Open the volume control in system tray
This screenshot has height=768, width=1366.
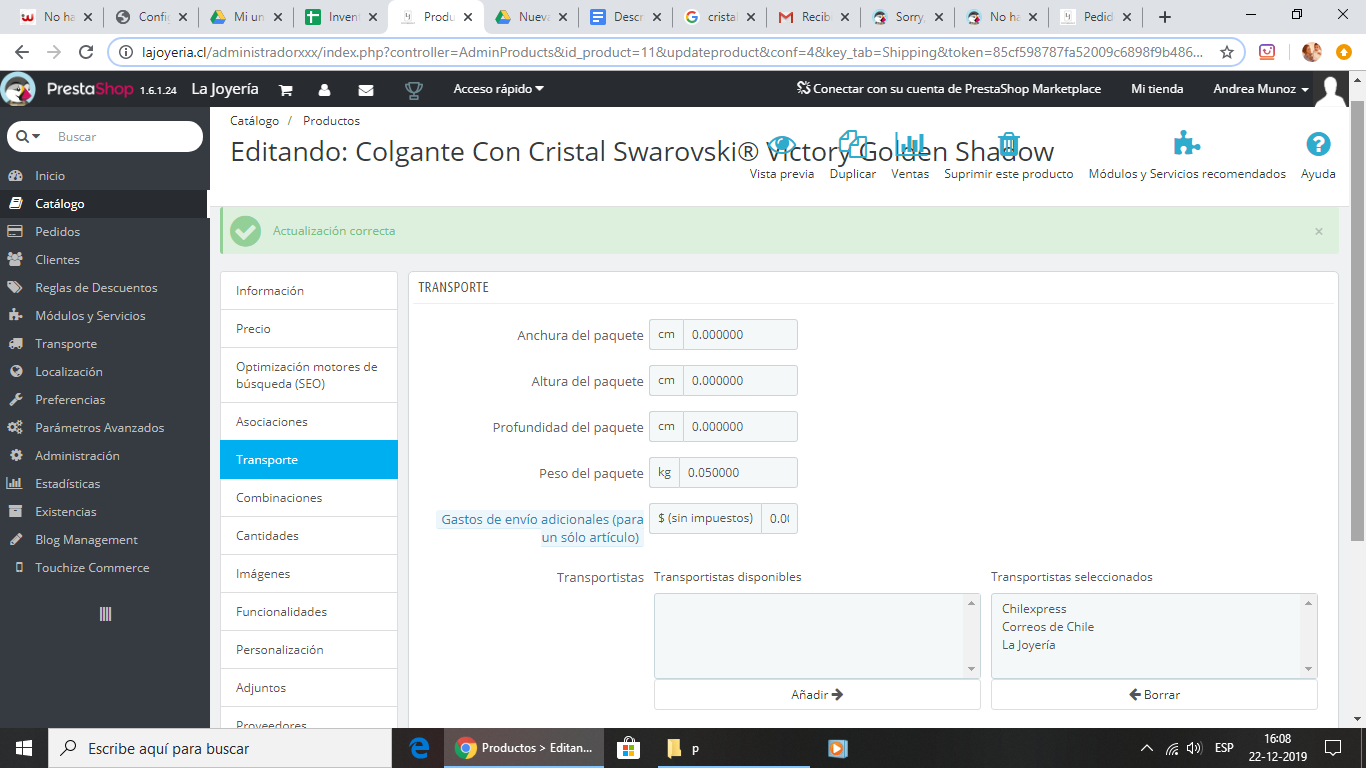tap(1194, 748)
